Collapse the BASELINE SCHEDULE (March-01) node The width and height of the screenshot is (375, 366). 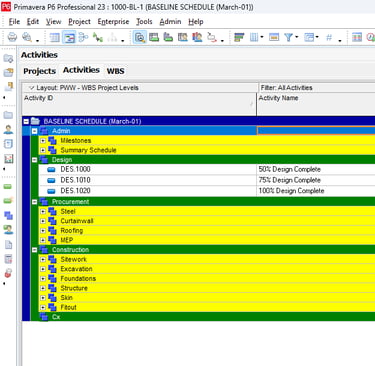coord(26,121)
